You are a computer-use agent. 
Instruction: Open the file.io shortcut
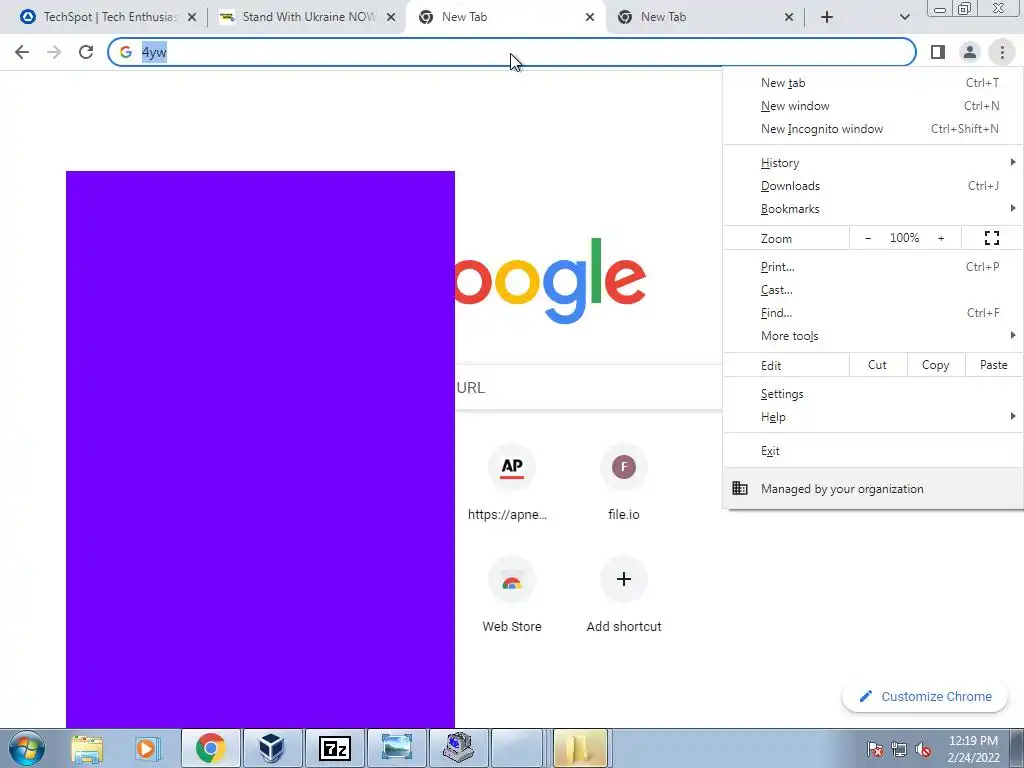[624, 481]
